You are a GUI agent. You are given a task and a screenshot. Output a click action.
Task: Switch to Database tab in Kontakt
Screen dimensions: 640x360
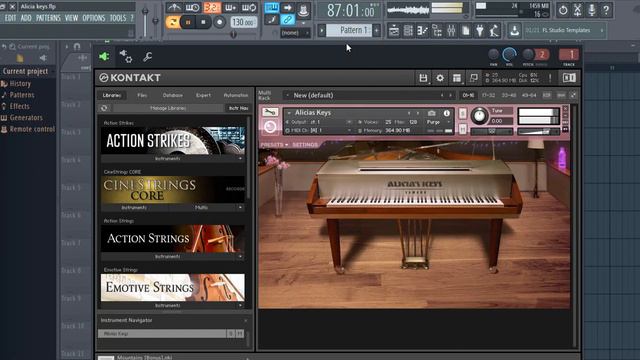(173, 95)
